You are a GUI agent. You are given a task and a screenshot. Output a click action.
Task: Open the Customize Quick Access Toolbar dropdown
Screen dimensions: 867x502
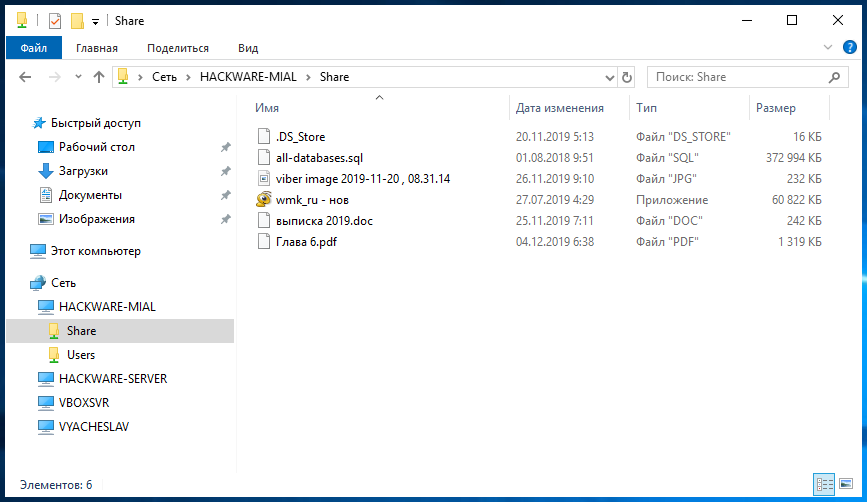point(95,21)
